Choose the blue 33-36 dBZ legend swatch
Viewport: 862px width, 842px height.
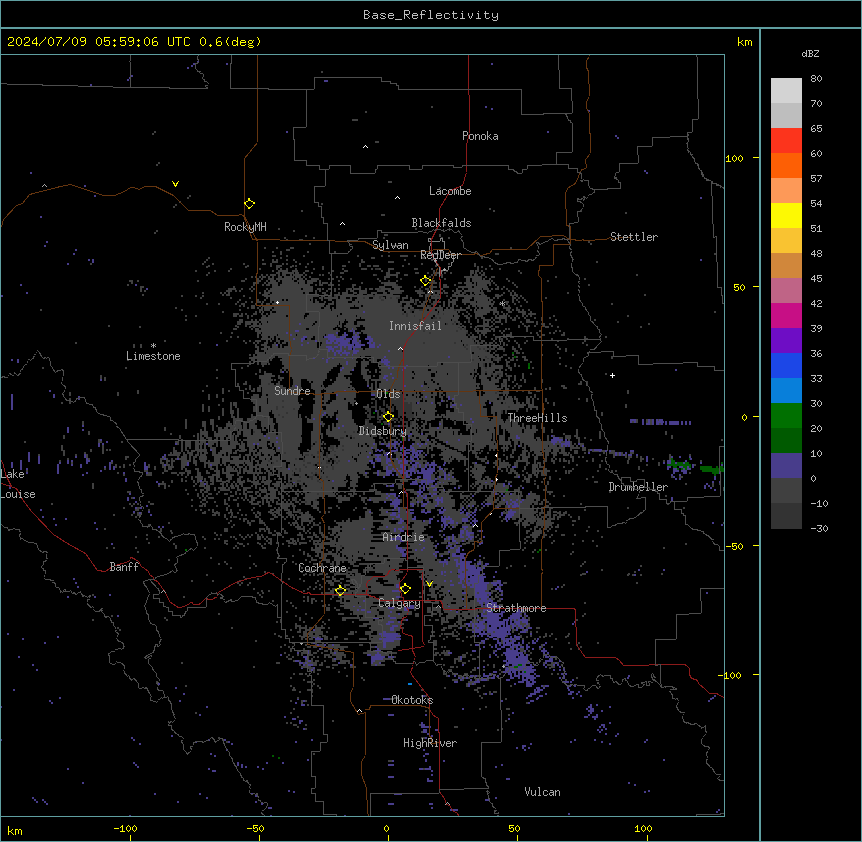pyautogui.click(x=786, y=365)
